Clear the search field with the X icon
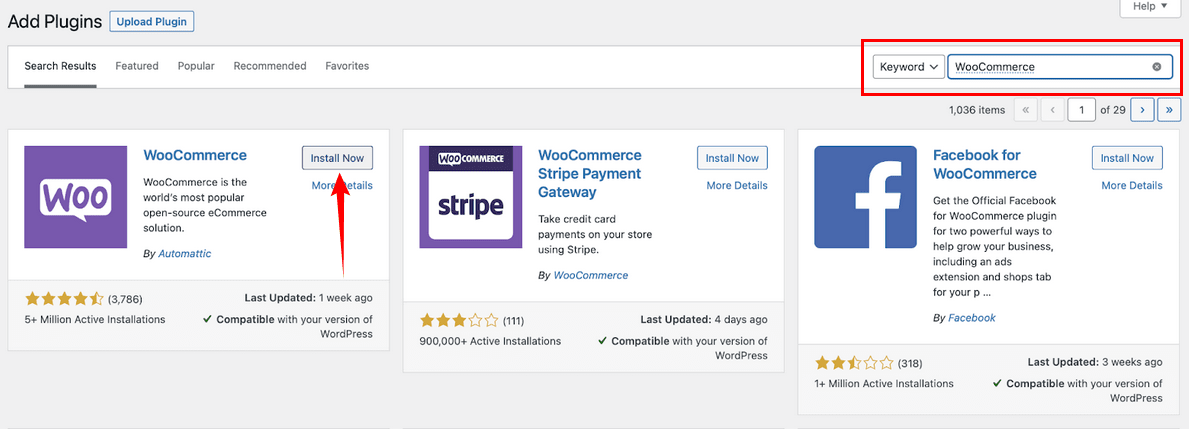This screenshot has width=1189, height=429. 1157,67
